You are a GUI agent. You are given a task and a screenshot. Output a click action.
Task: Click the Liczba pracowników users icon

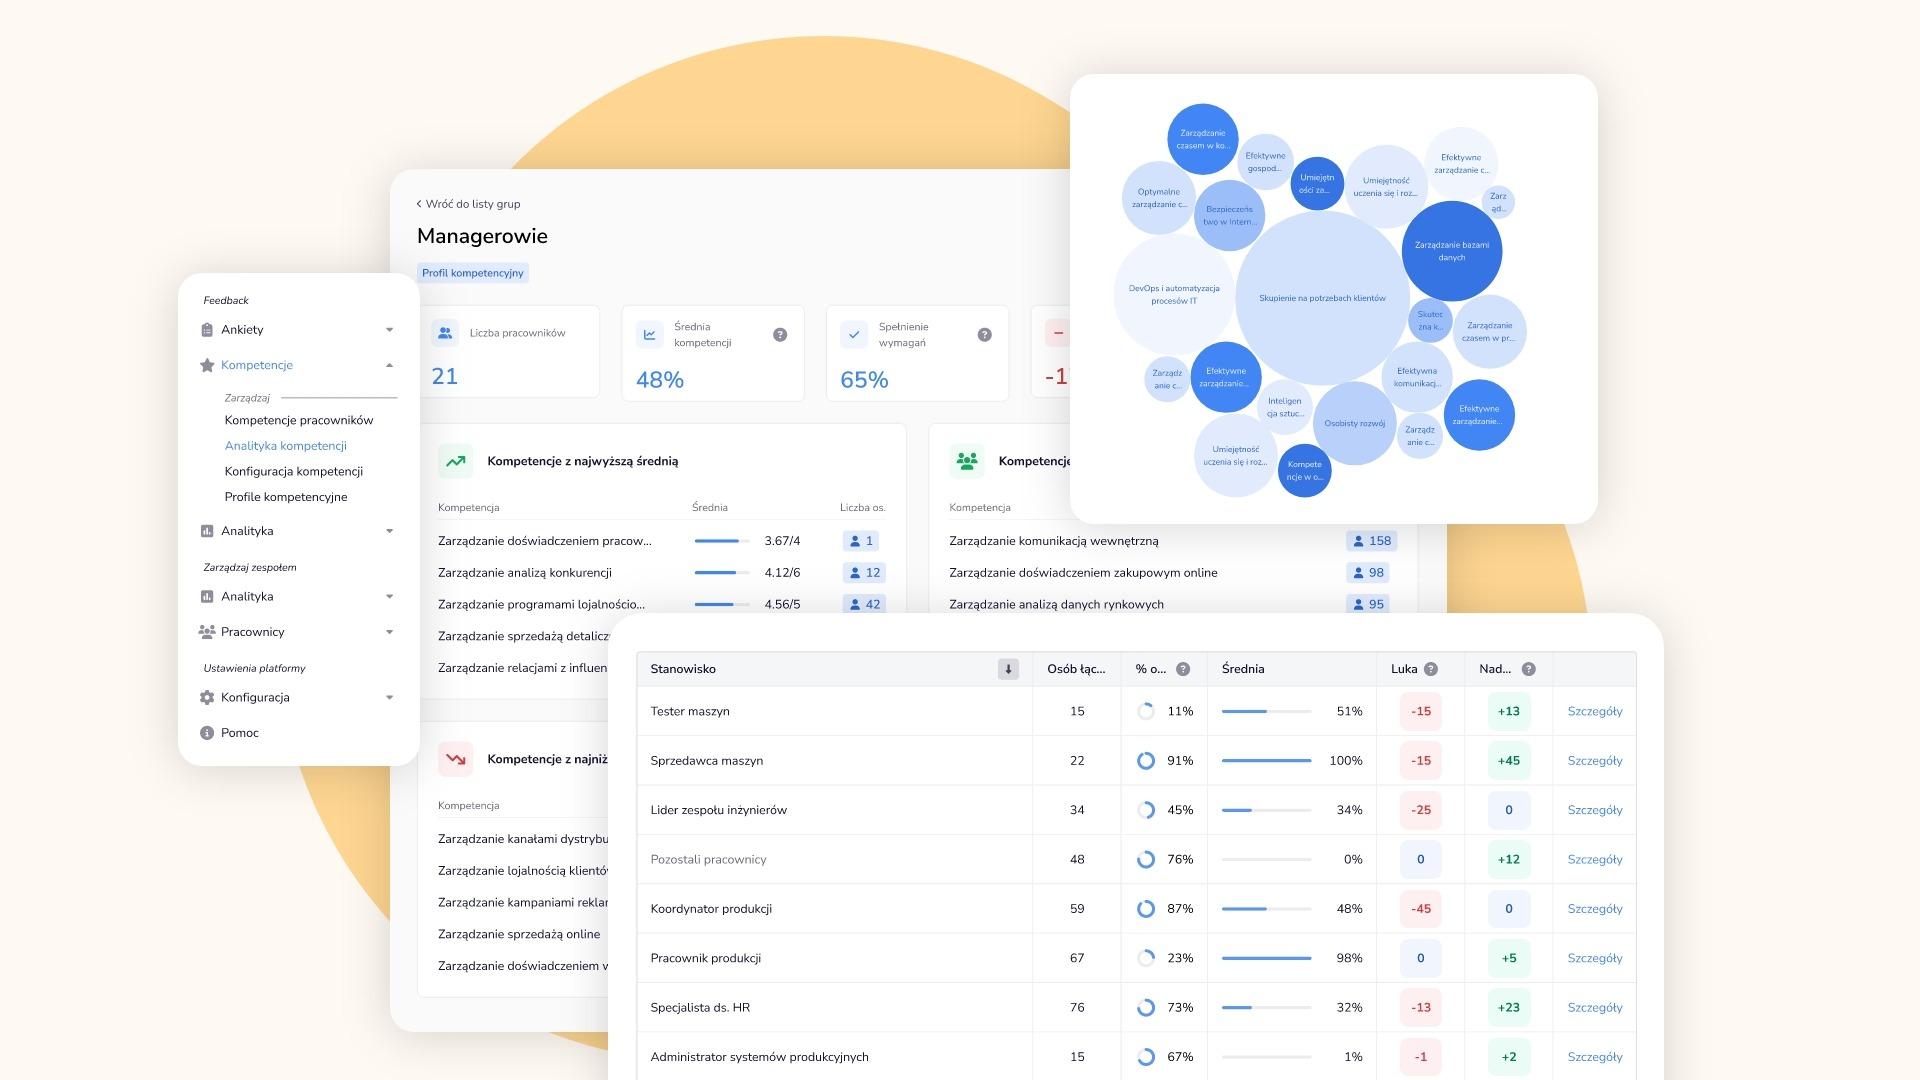[445, 333]
